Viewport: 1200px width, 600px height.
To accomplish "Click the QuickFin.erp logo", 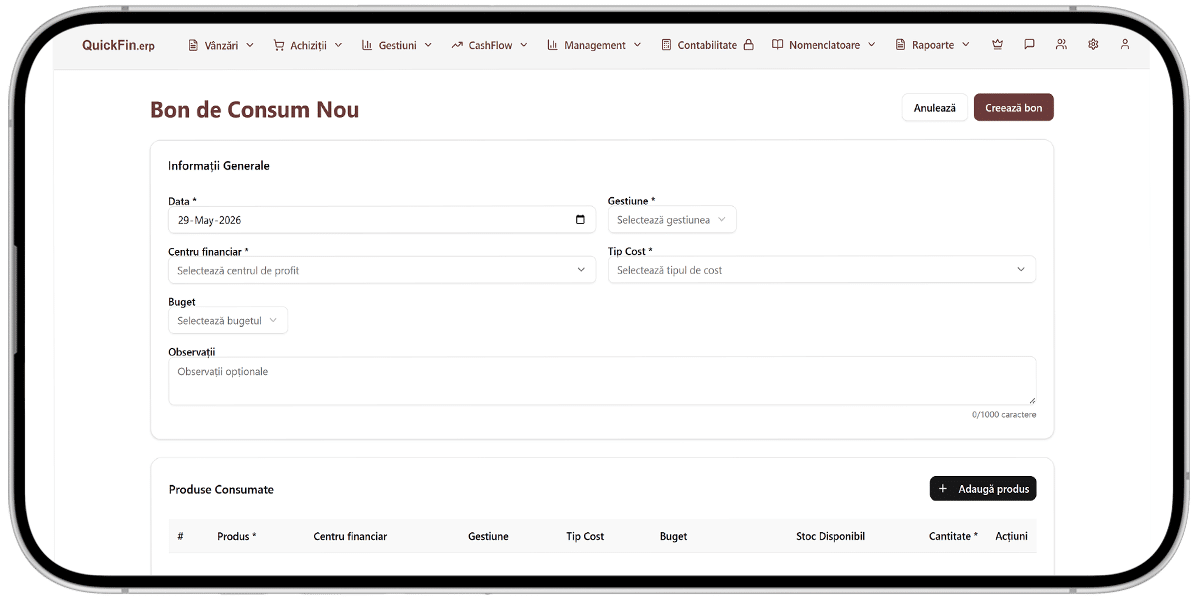I will coord(118,45).
